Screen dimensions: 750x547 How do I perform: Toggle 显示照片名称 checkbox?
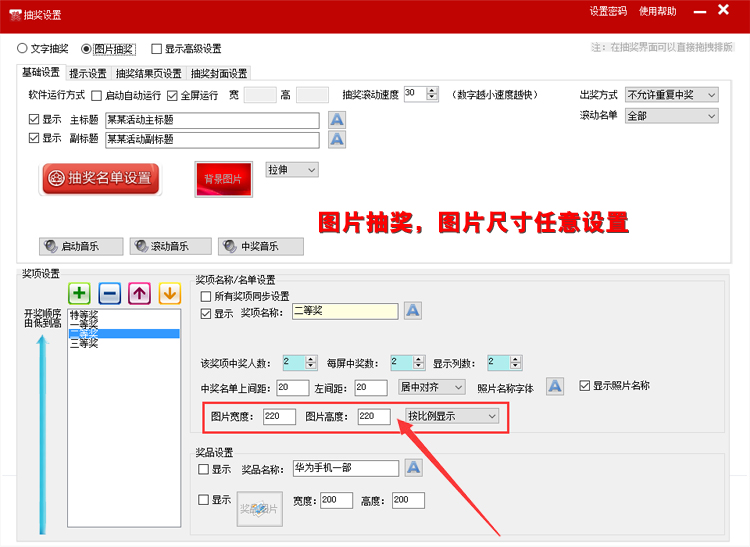[x=585, y=386]
